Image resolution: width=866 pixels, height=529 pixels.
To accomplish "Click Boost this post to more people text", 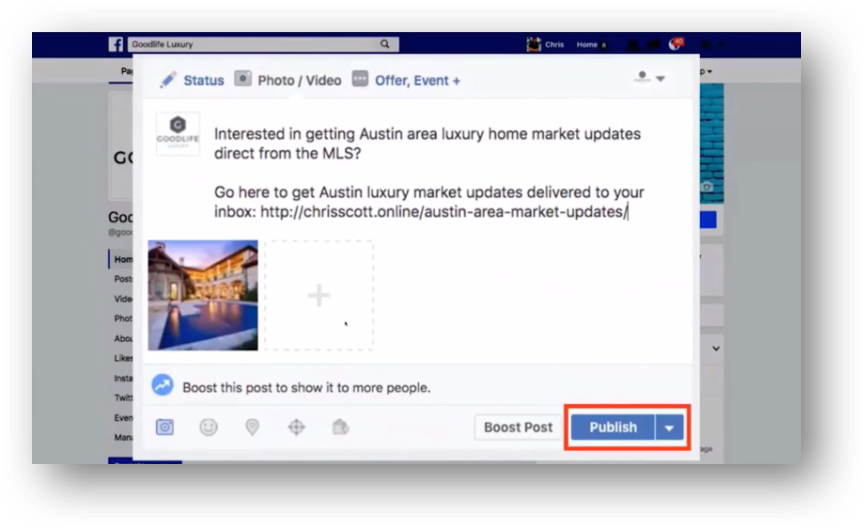I will pyautogui.click(x=307, y=388).
